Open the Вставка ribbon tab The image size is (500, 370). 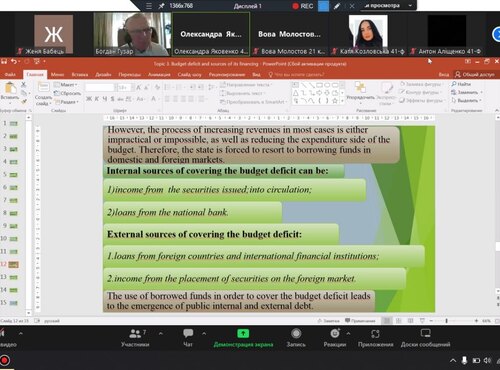tap(80, 74)
